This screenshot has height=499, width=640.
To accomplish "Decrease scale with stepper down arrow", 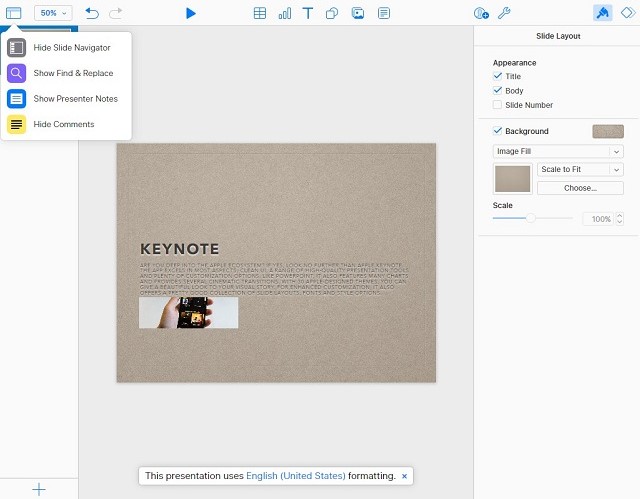I will pyautogui.click(x=620, y=222).
